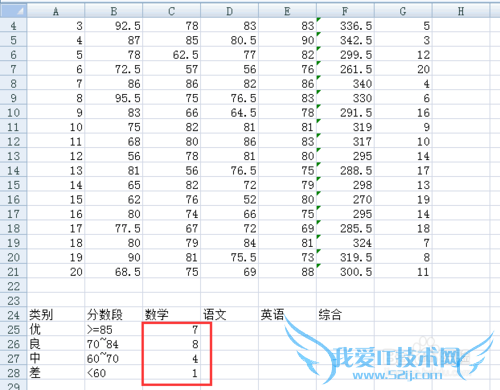Select row 4 header
Viewport: 500px width, 390px height.
[13, 25]
